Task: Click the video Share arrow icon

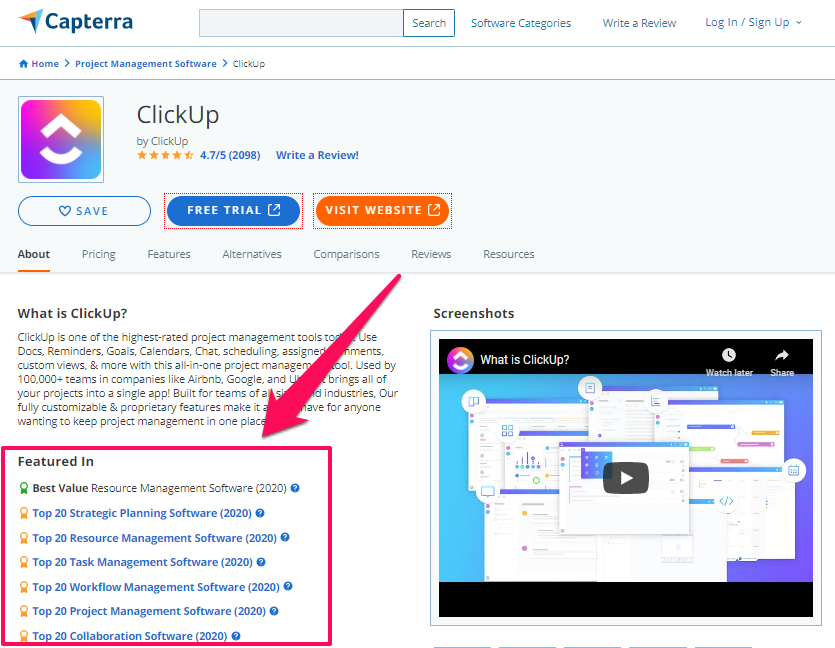Action: click(782, 356)
